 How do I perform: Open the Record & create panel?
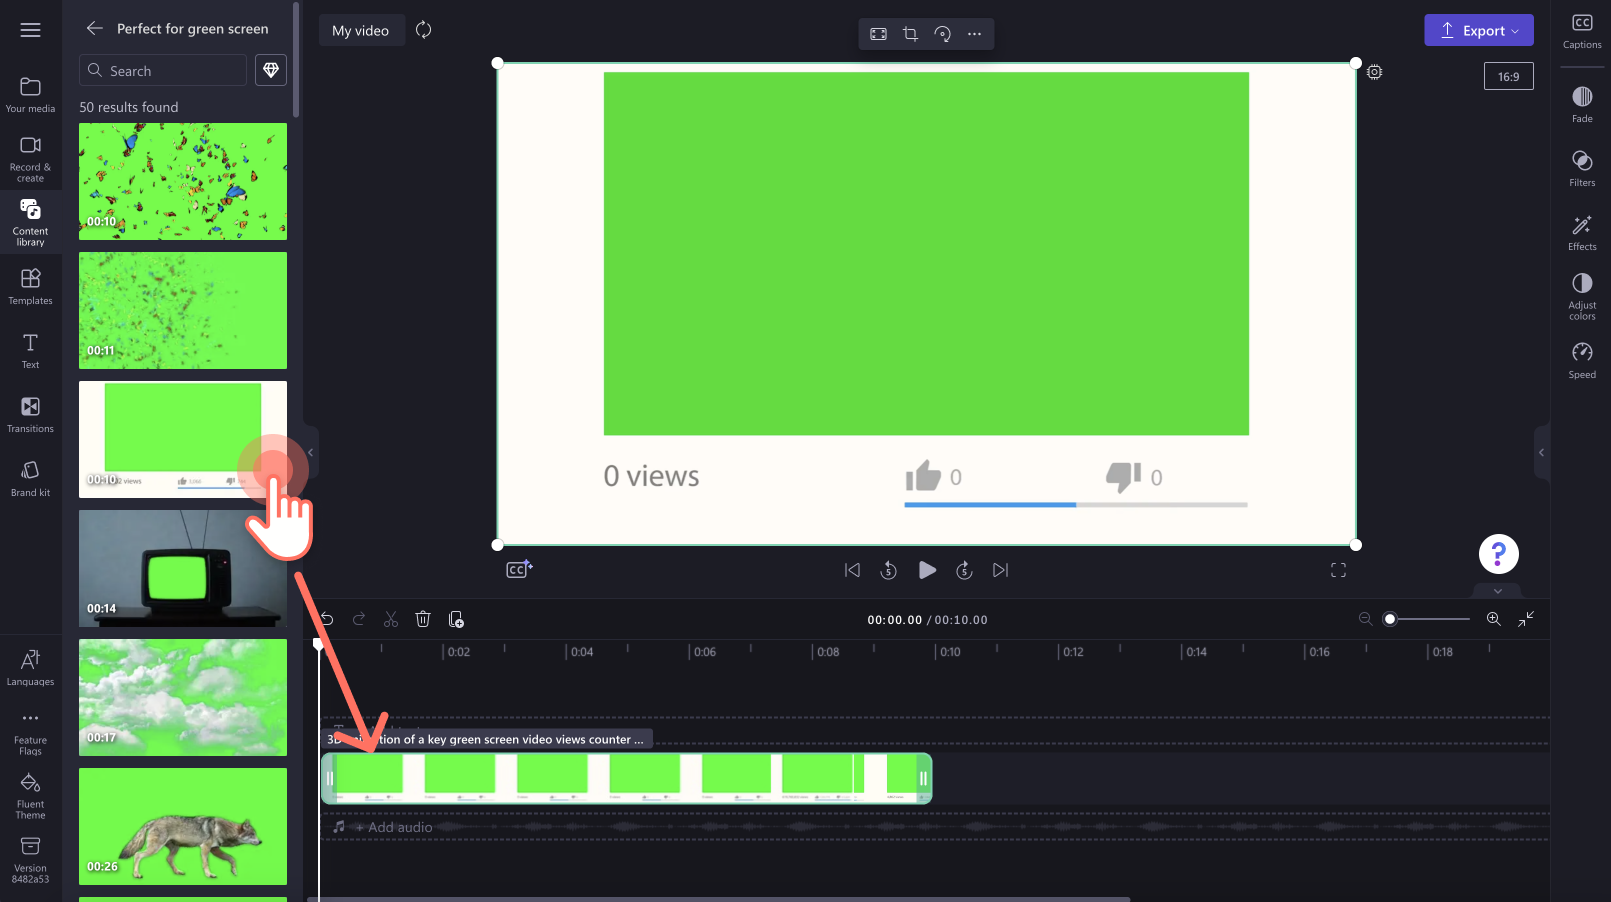(x=30, y=159)
